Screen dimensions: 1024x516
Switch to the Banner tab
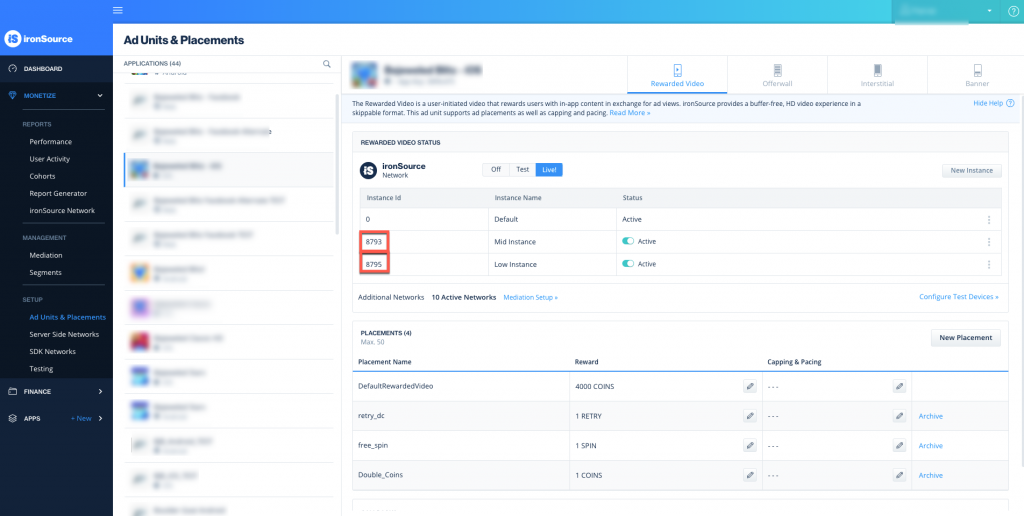point(978,75)
